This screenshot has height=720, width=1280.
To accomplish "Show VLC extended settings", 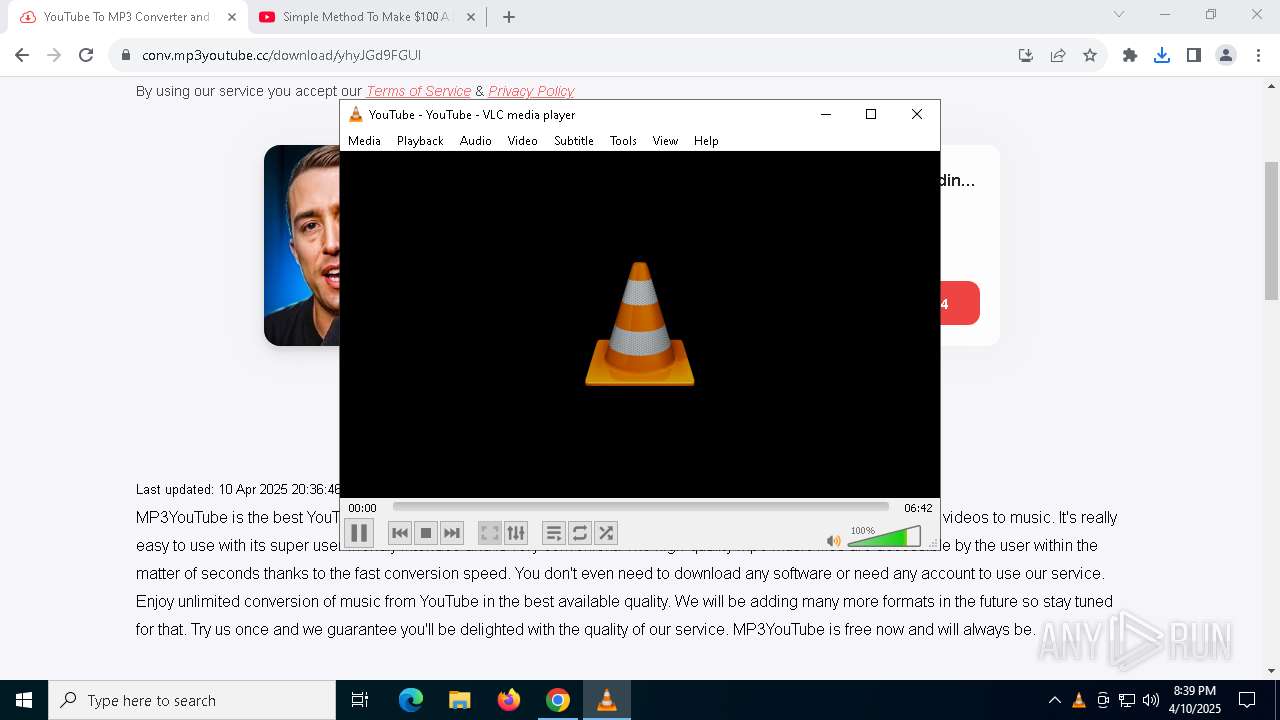I will tap(515, 533).
